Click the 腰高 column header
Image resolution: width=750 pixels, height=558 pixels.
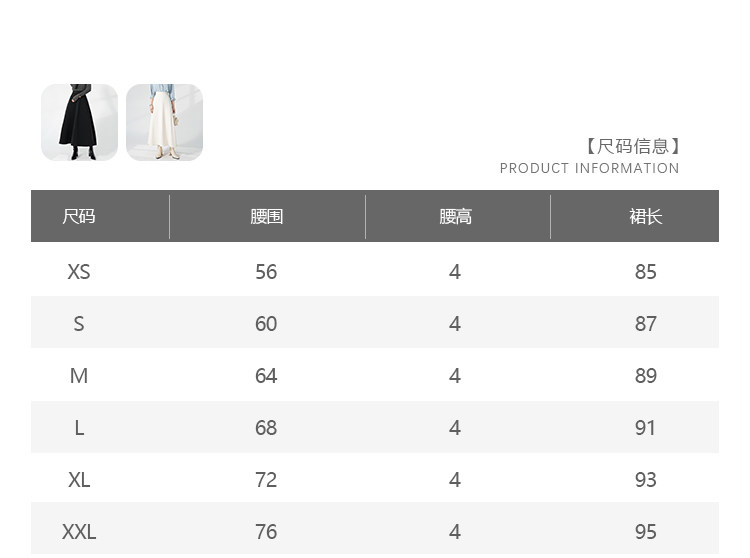click(x=455, y=216)
